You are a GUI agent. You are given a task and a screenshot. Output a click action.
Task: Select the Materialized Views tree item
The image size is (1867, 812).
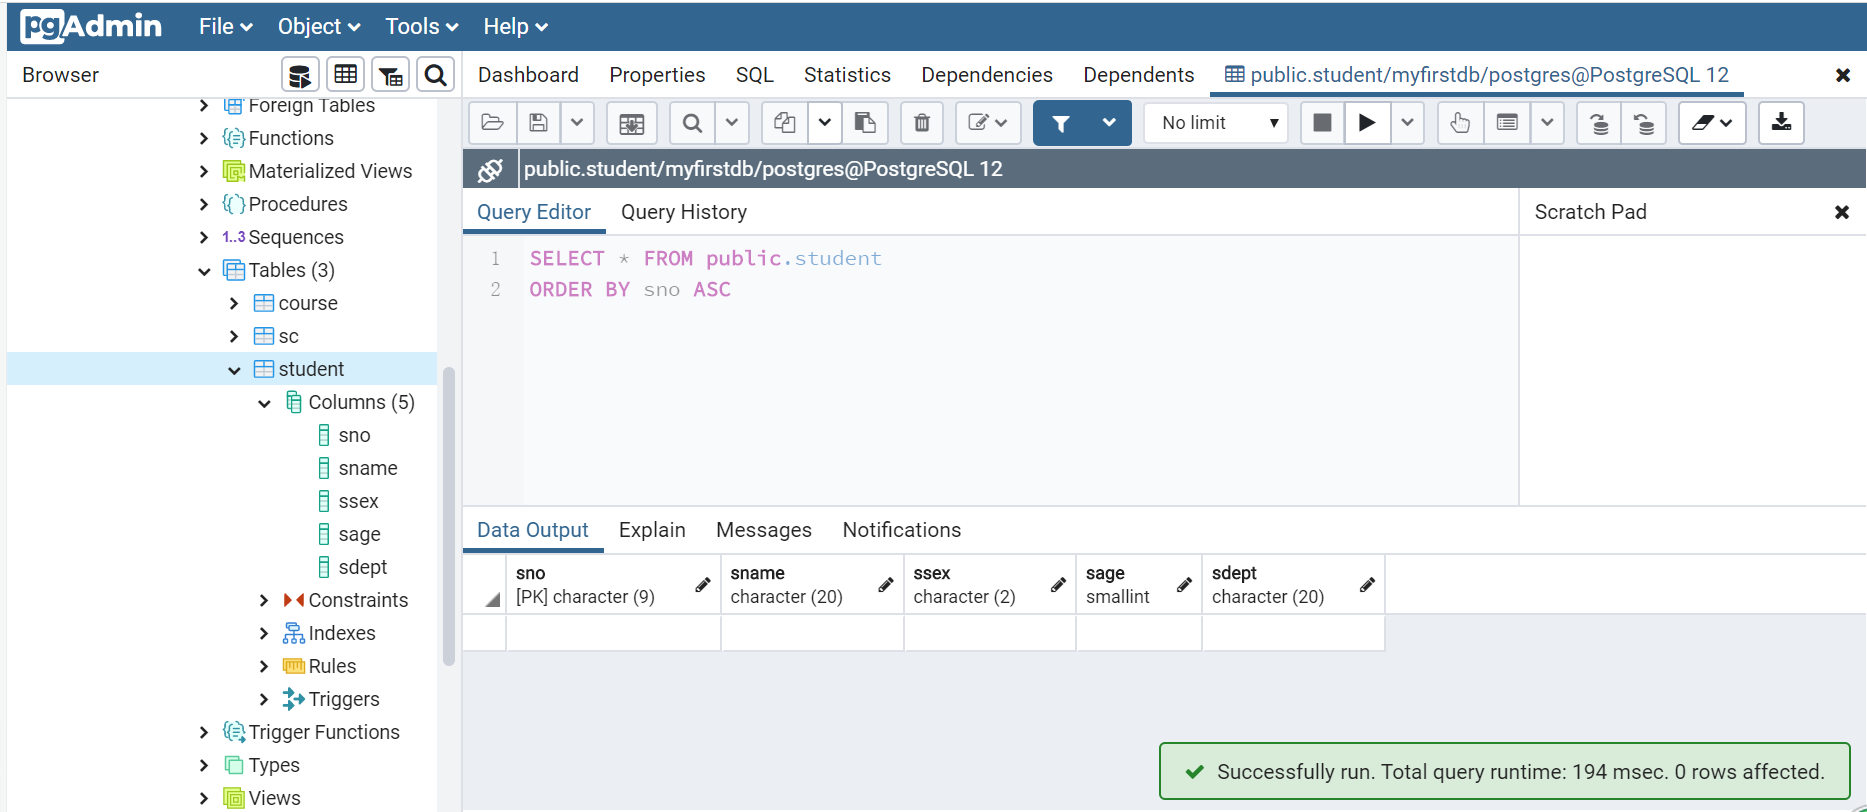click(x=330, y=171)
